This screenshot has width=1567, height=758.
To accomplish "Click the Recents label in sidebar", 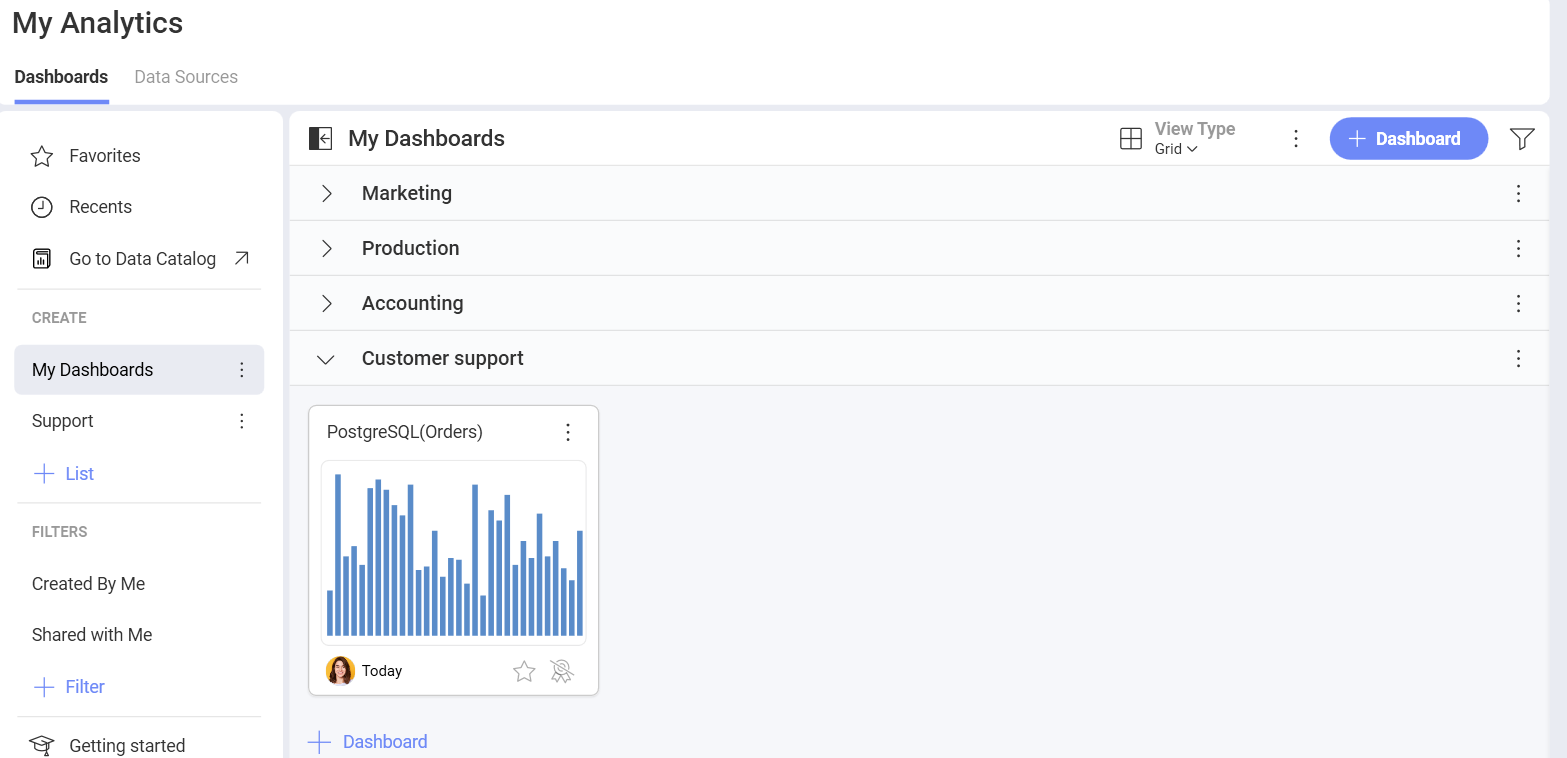I will (101, 207).
